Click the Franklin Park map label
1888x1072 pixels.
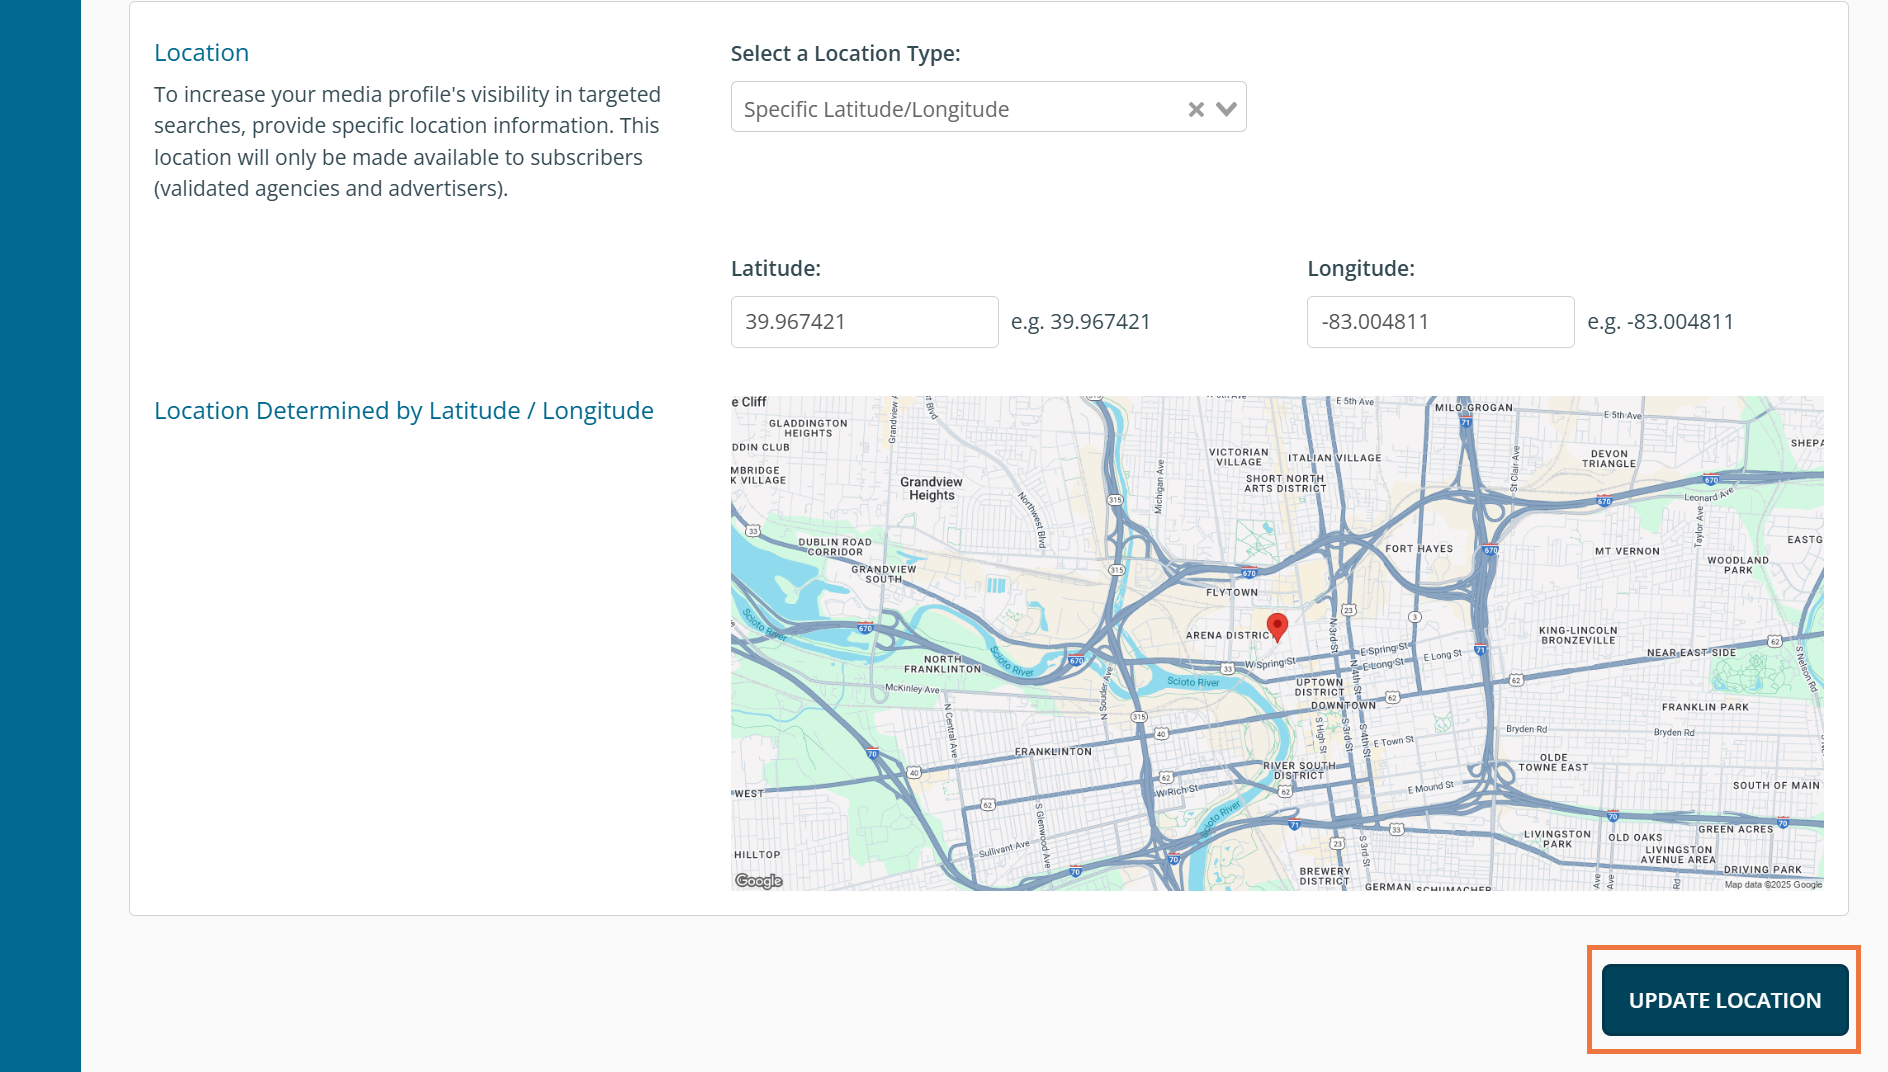coord(1705,707)
